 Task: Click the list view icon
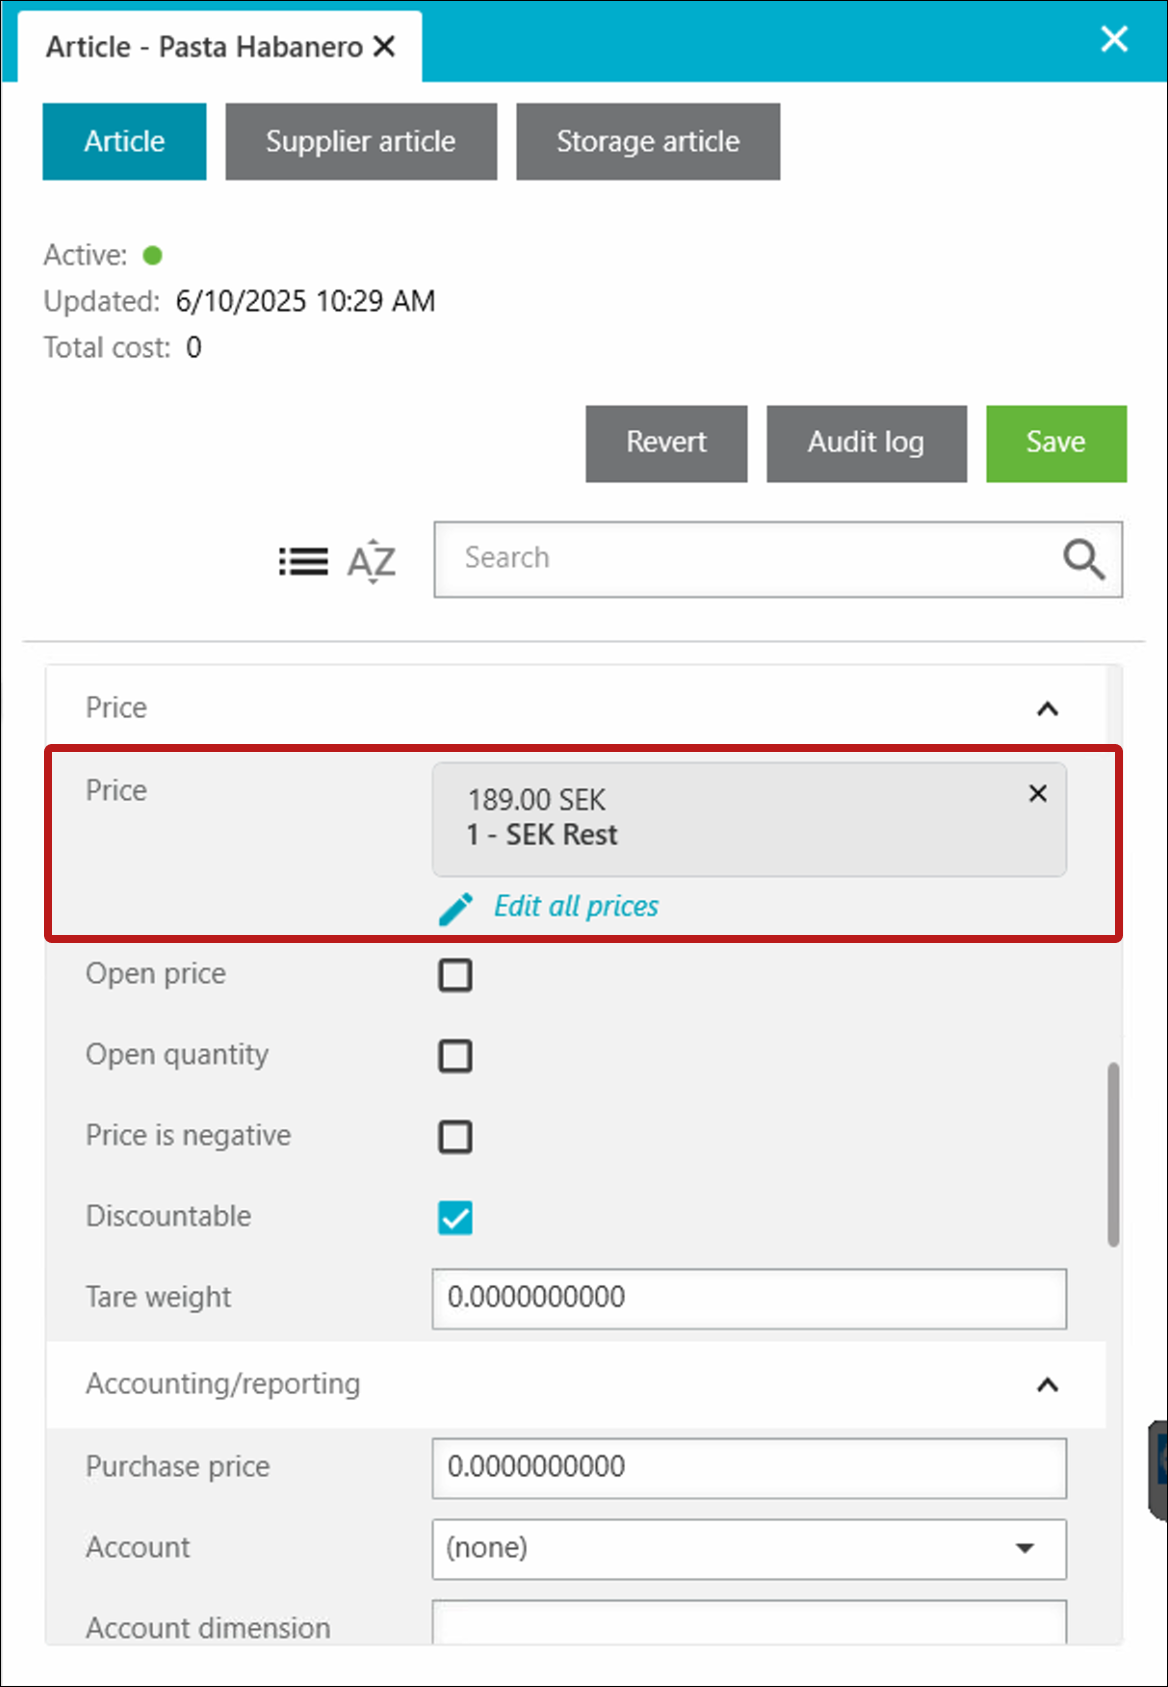(303, 561)
